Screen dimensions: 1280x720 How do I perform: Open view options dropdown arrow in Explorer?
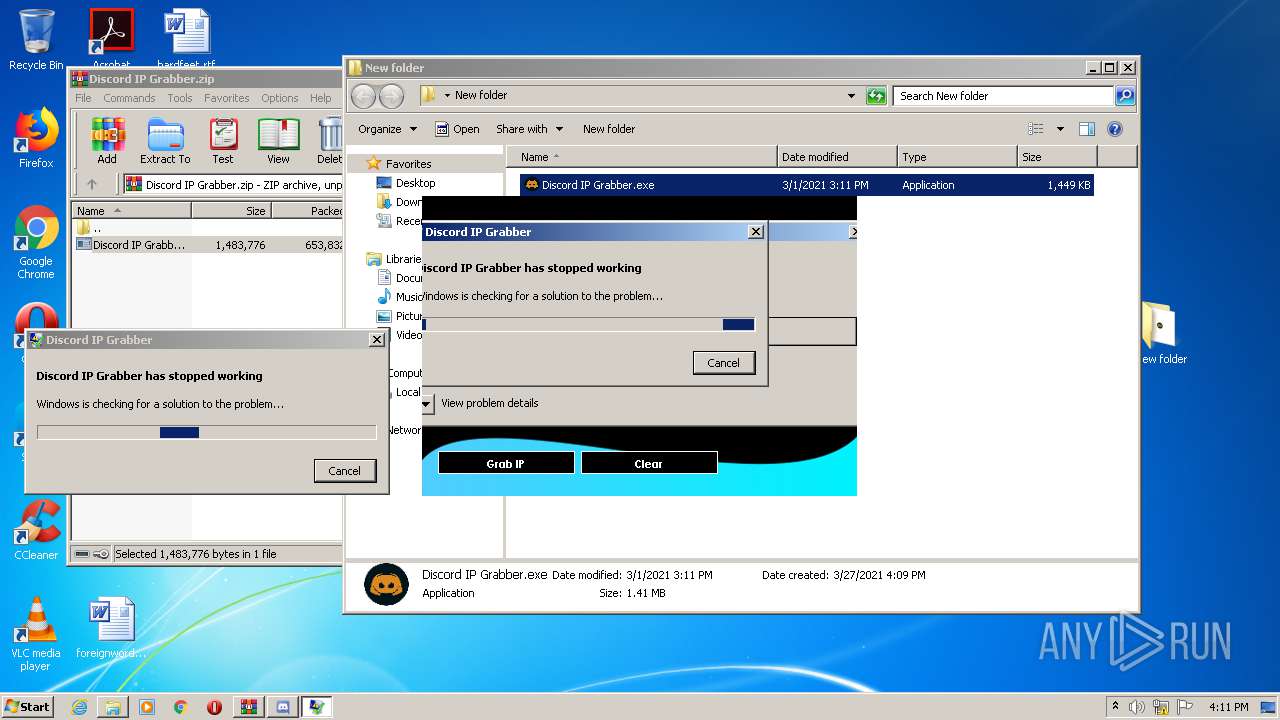[1060, 129]
